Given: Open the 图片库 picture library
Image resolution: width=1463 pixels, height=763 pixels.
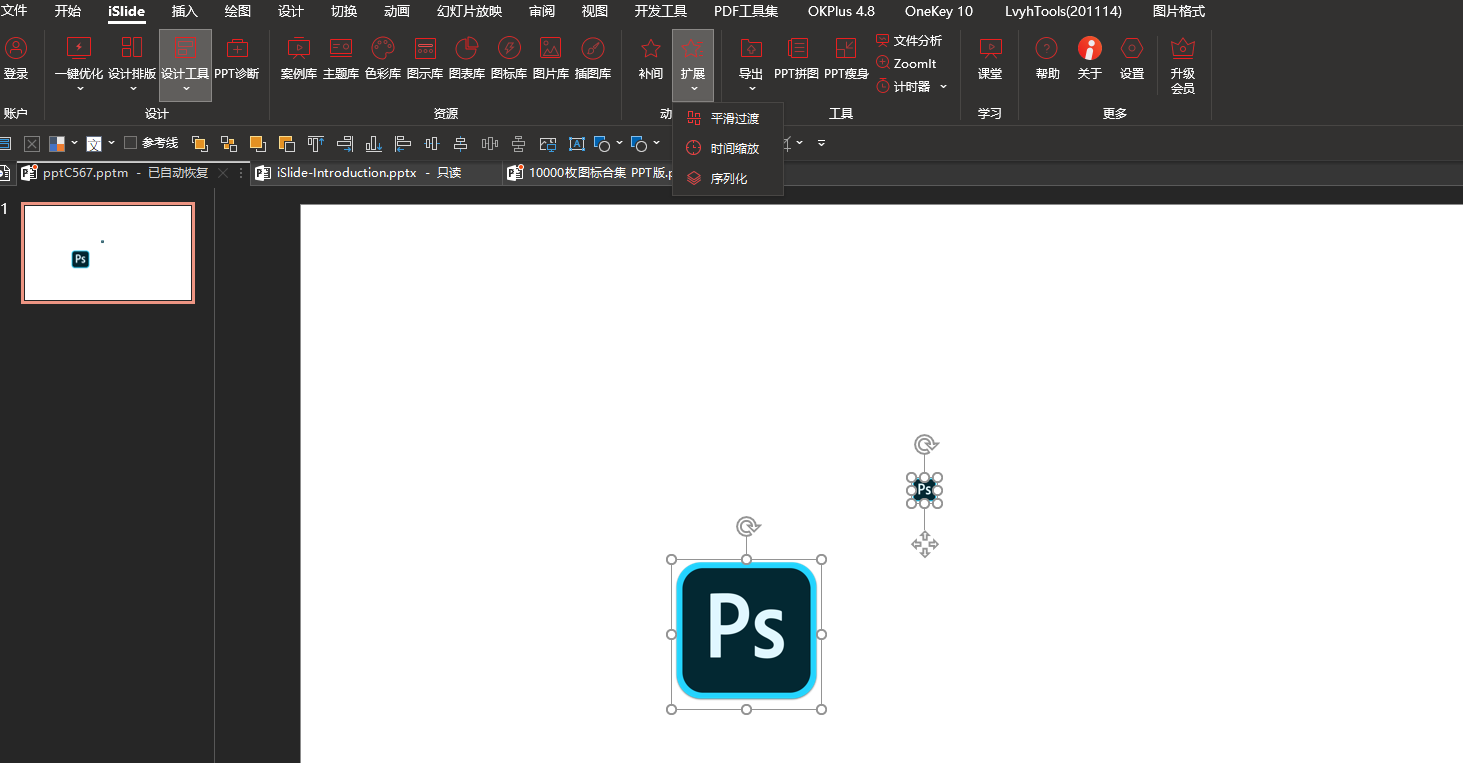Looking at the screenshot, I should point(551,58).
